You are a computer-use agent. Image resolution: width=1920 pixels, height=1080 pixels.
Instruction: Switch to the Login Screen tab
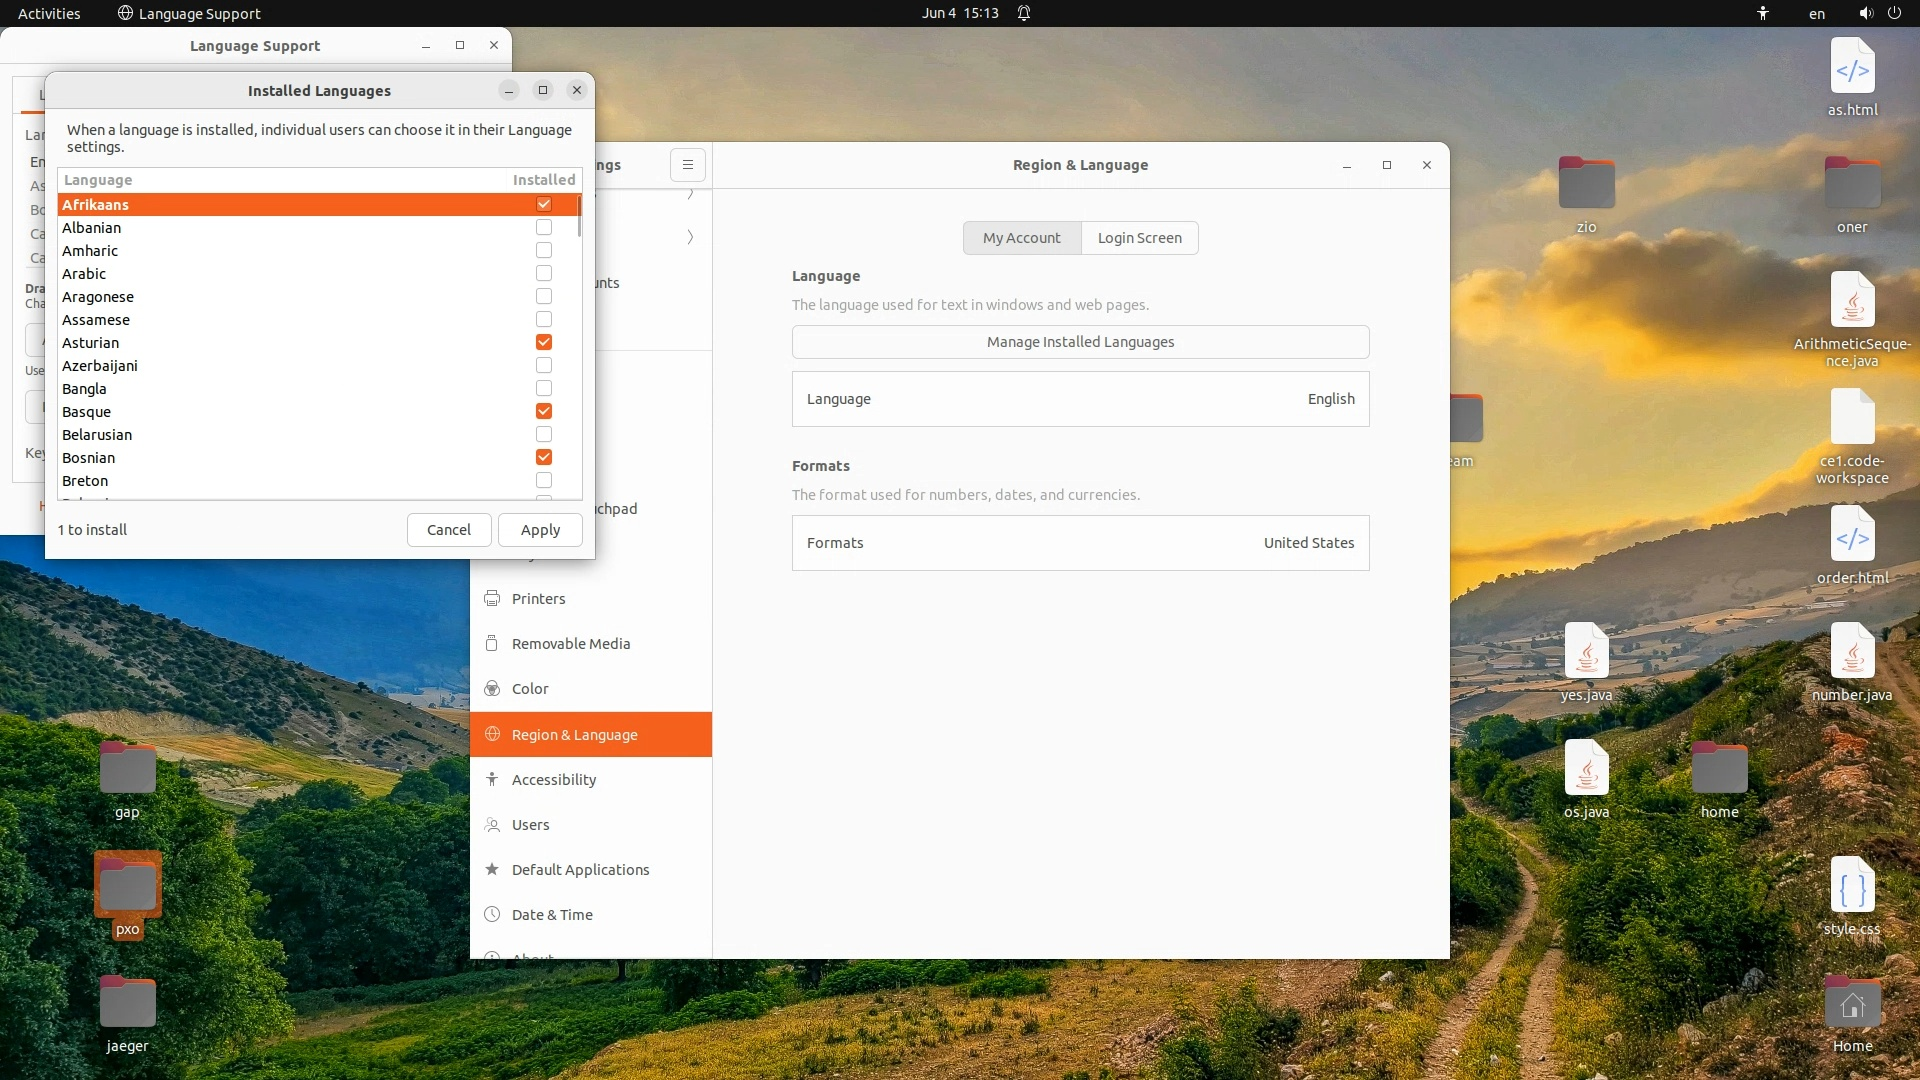click(1139, 238)
